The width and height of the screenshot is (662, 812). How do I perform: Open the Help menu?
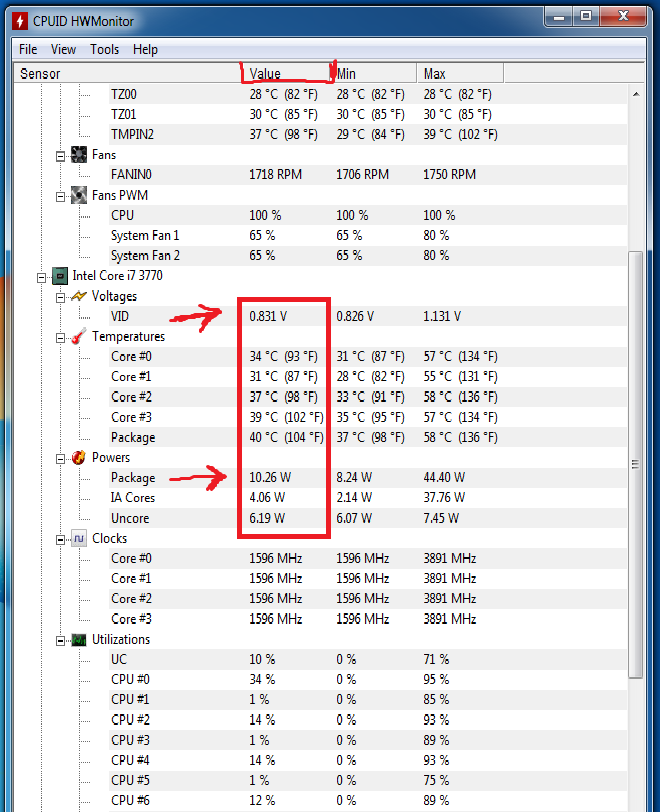click(145, 49)
